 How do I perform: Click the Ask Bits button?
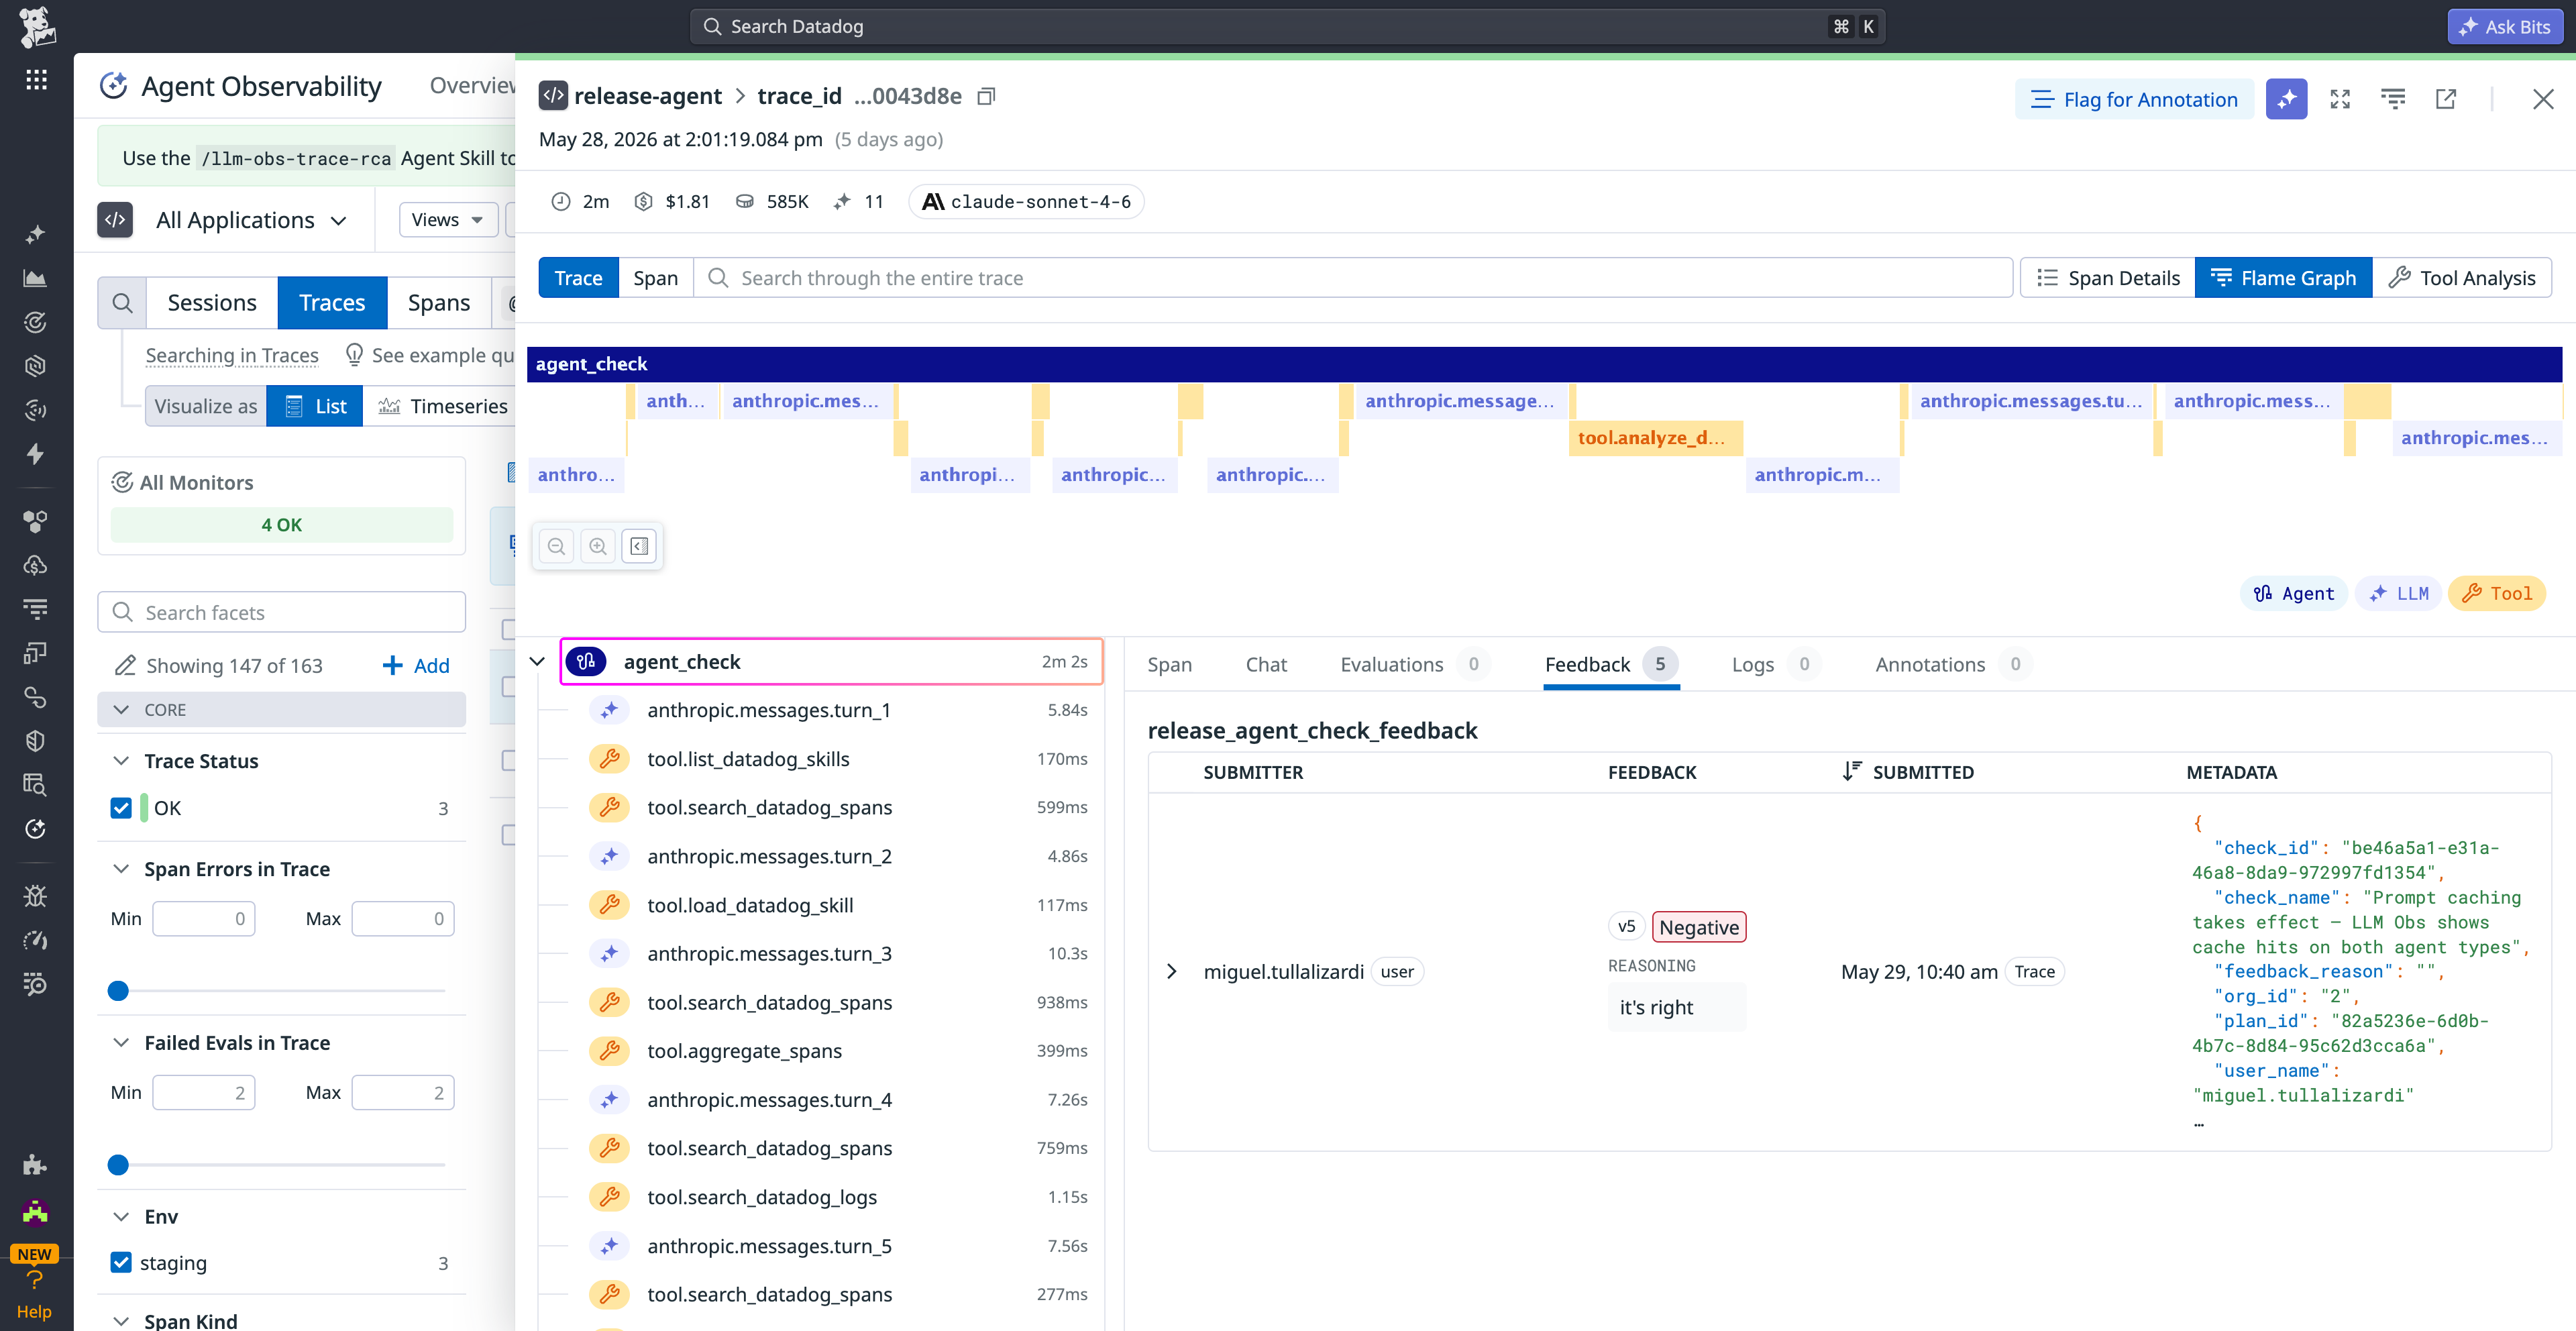2504,27
